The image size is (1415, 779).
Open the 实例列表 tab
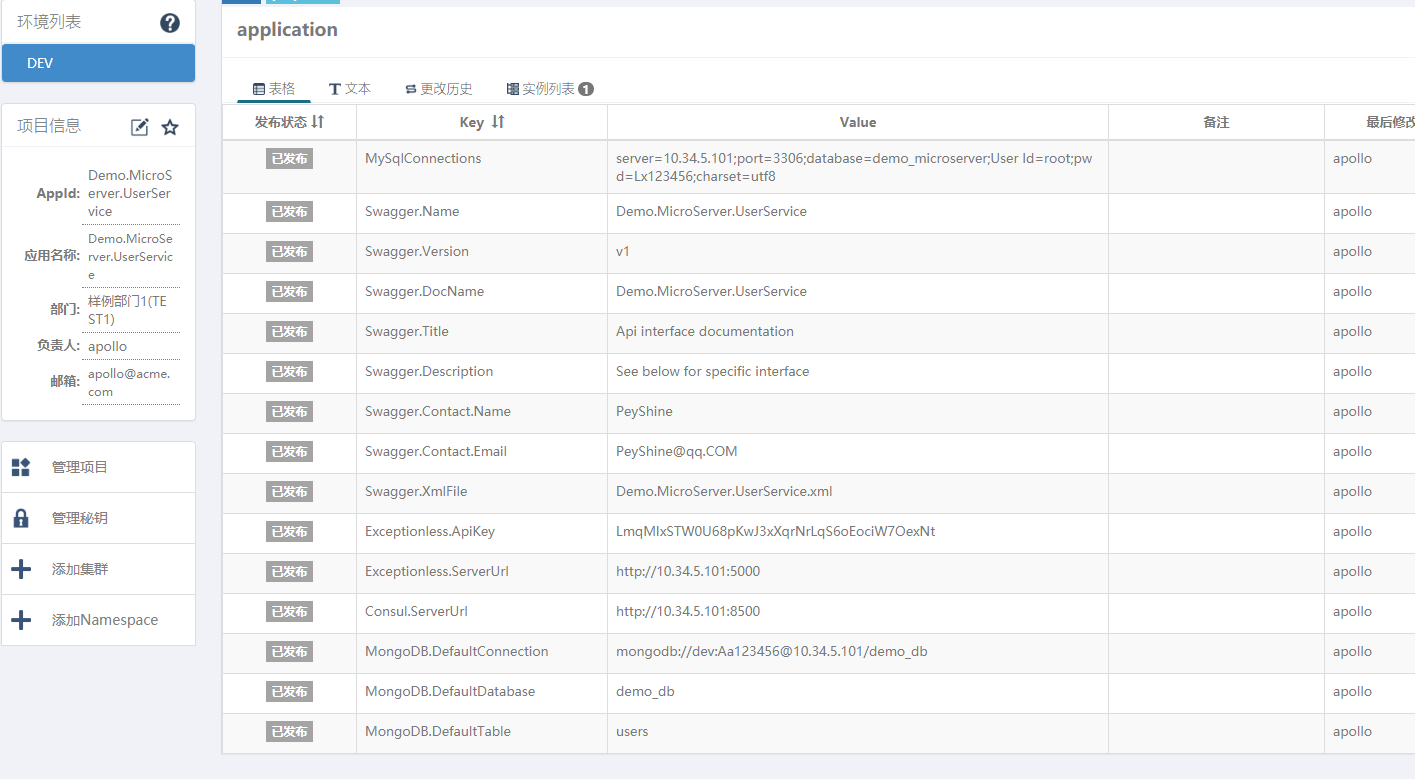point(550,89)
